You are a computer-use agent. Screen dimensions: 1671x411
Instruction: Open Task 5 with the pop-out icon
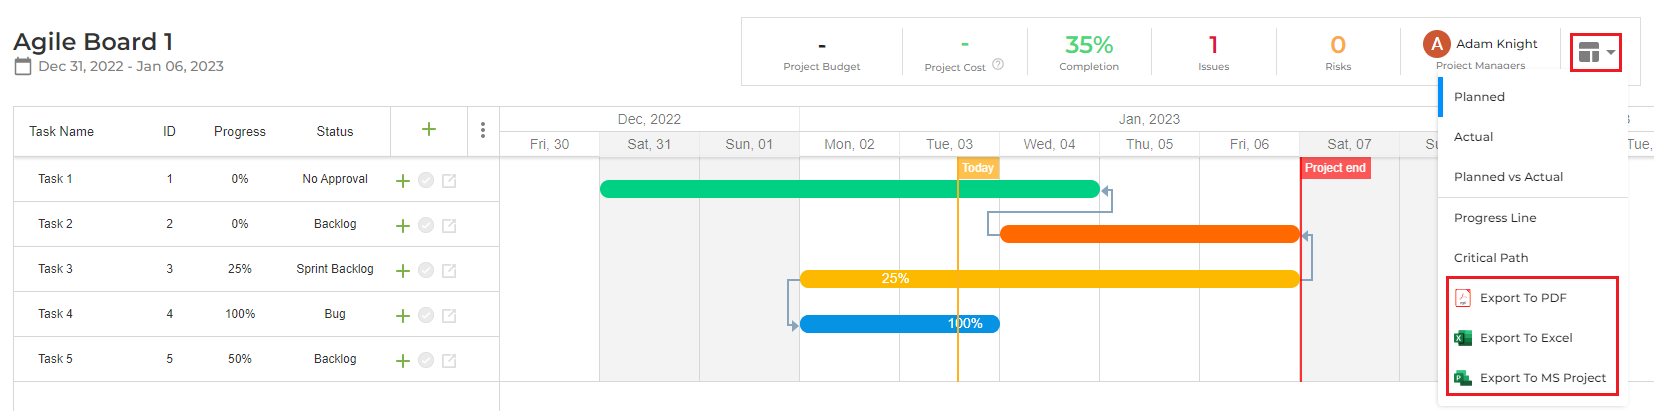click(449, 361)
